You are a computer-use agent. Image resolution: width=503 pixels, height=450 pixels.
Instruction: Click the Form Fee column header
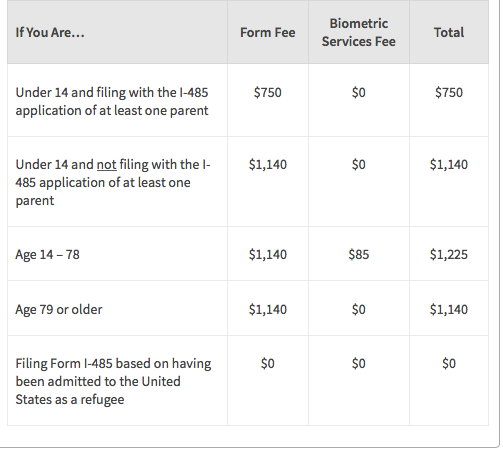[x=268, y=33]
